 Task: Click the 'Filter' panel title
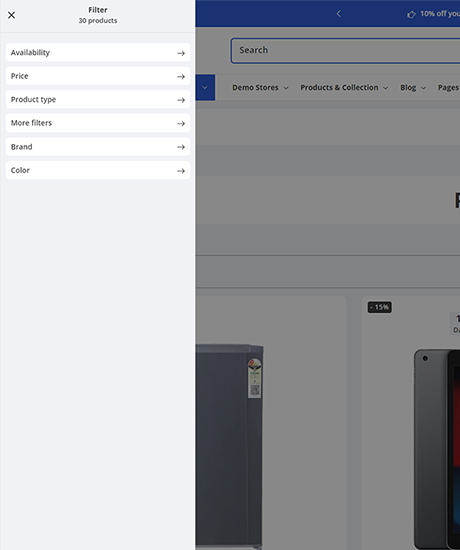98,10
